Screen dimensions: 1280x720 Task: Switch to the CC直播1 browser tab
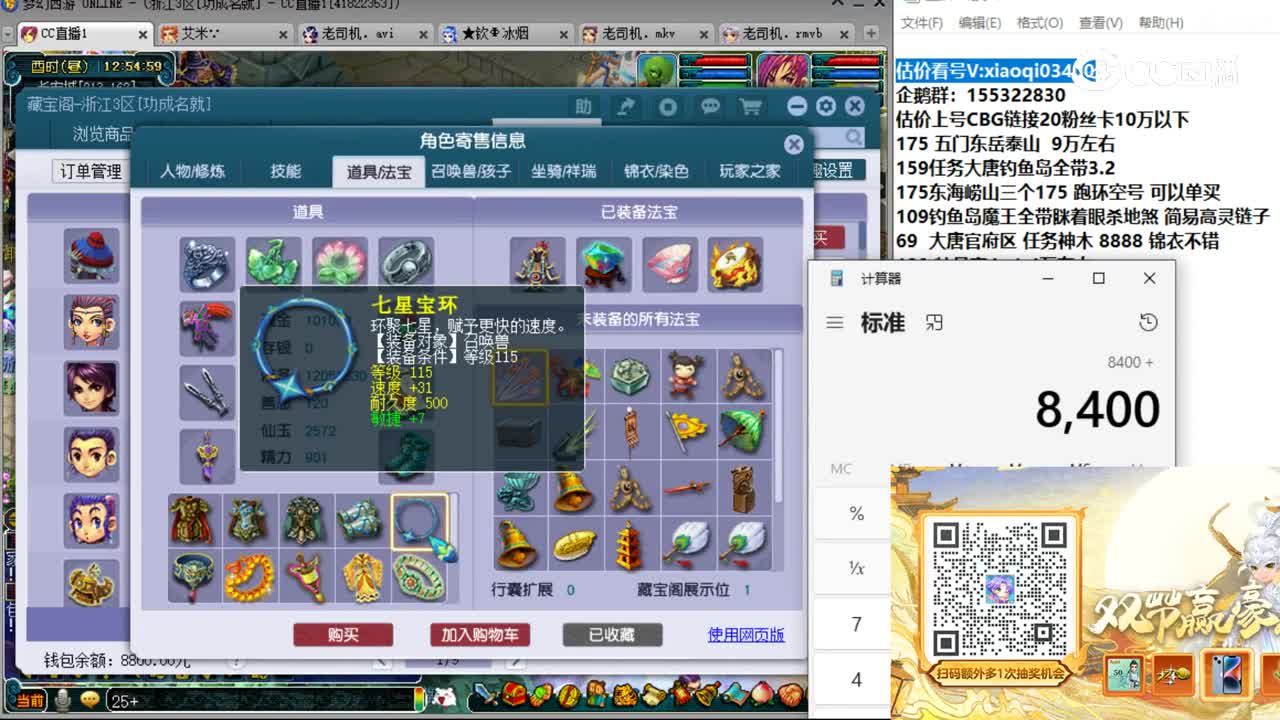point(83,34)
